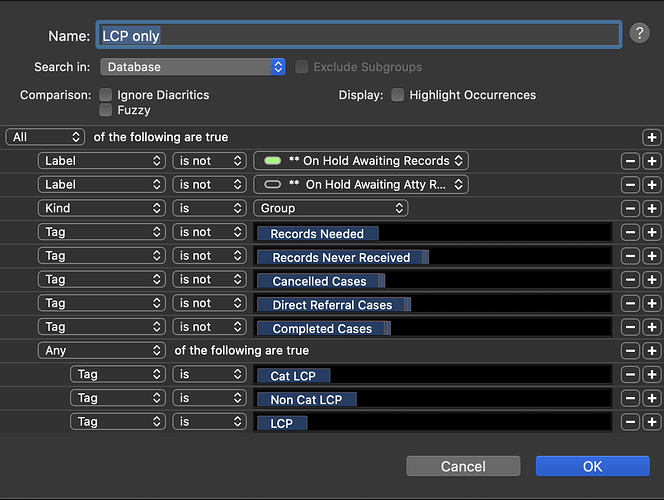Remove the Cat LCP tag condition
The width and height of the screenshot is (664, 500).
pos(630,374)
